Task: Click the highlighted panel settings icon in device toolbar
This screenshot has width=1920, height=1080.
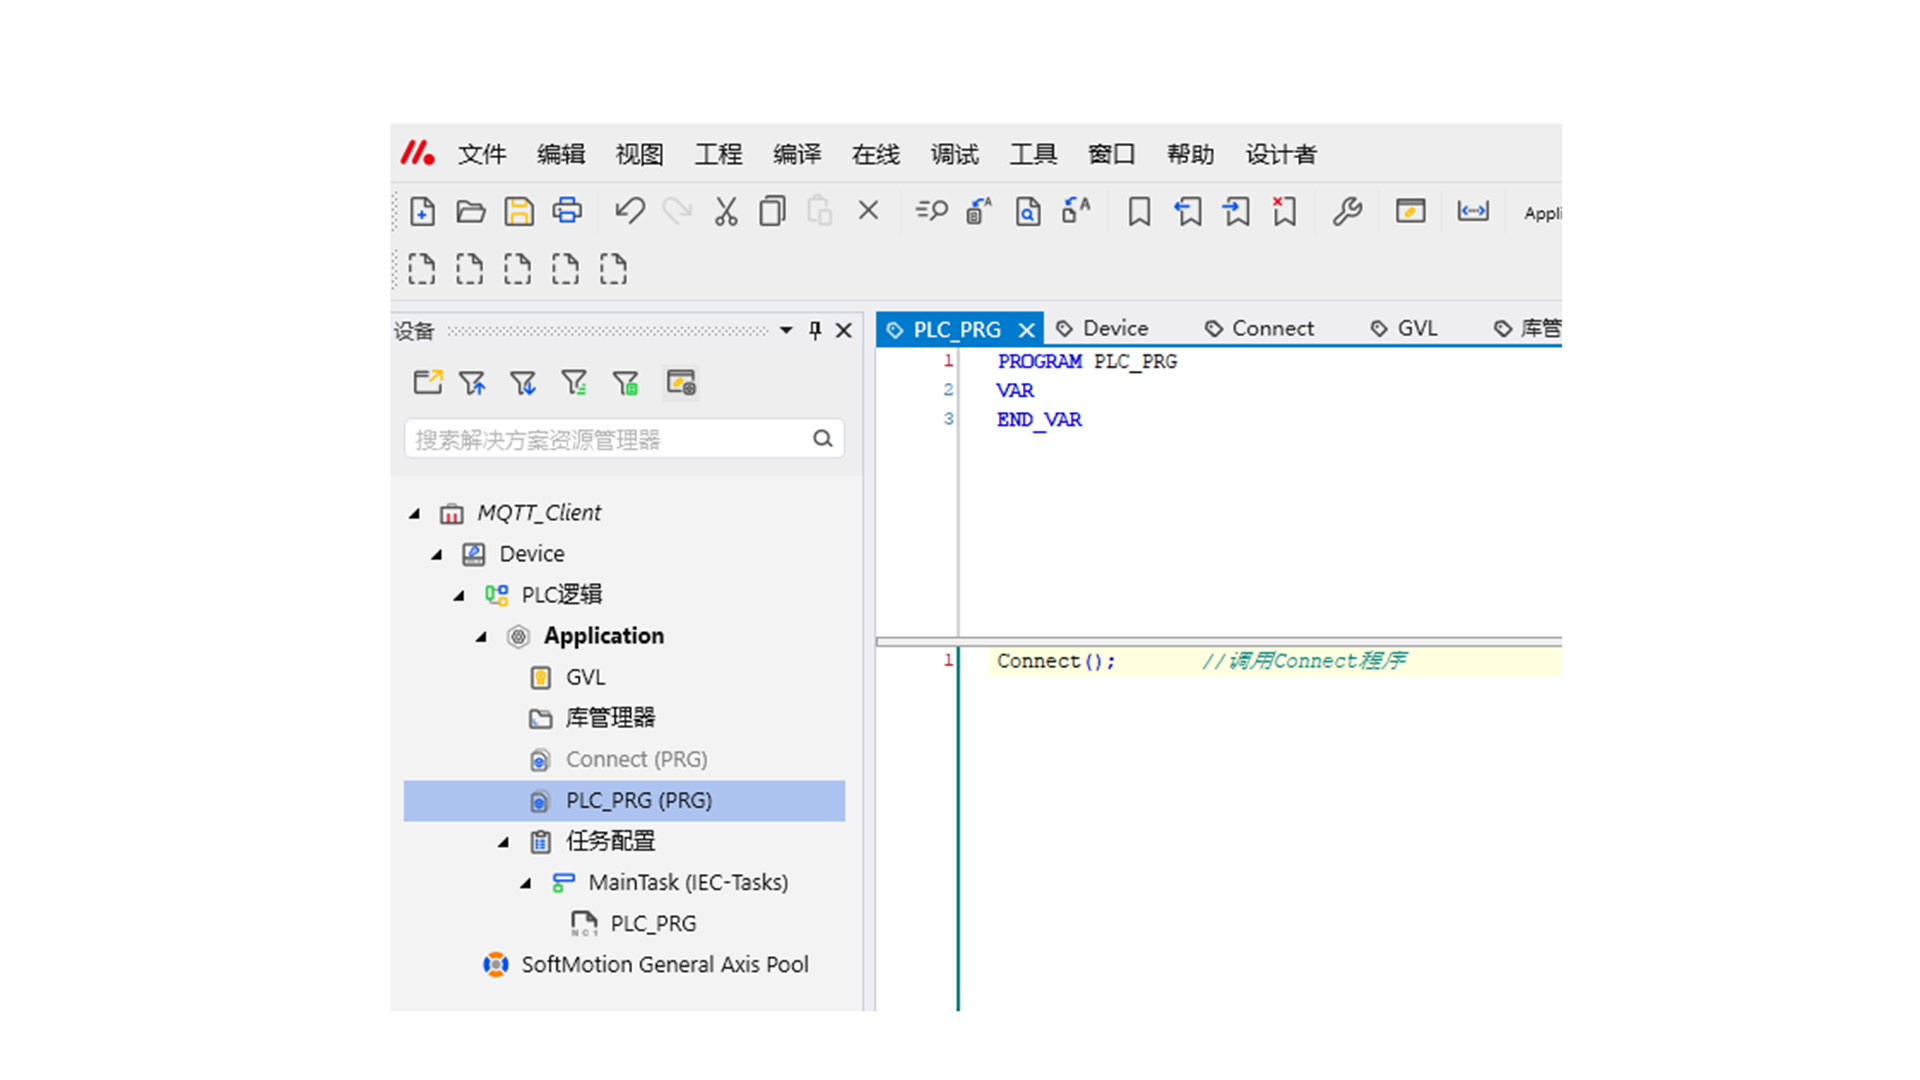Action: (x=681, y=382)
